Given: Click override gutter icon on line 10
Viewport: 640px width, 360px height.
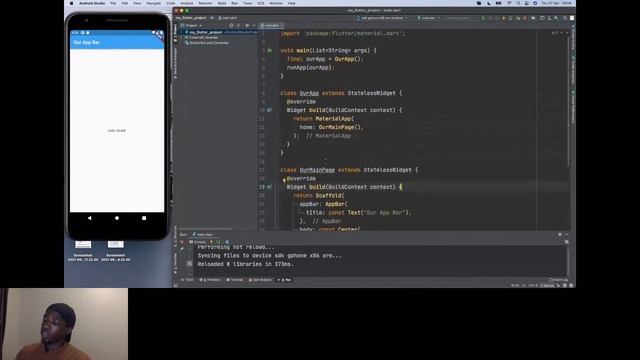Looking at the screenshot, I should [x=269, y=110].
